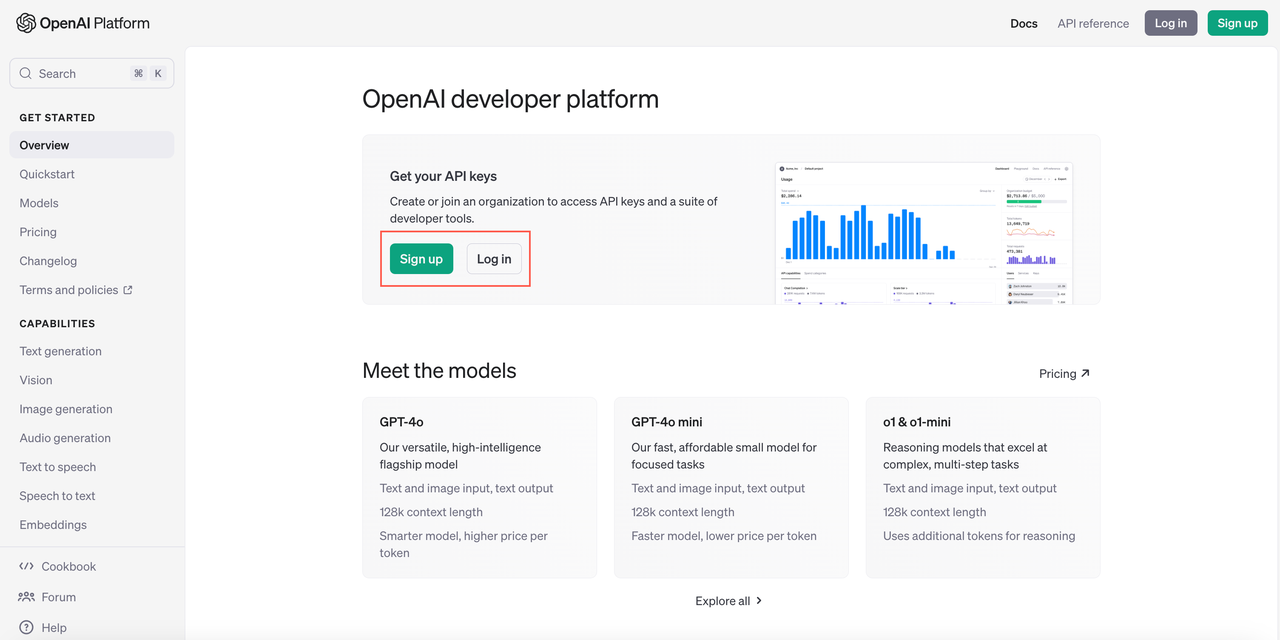The width and height of the screenshot is (1280, 640).
Task: Open Terms and policies link
Action: coord(76,290)
